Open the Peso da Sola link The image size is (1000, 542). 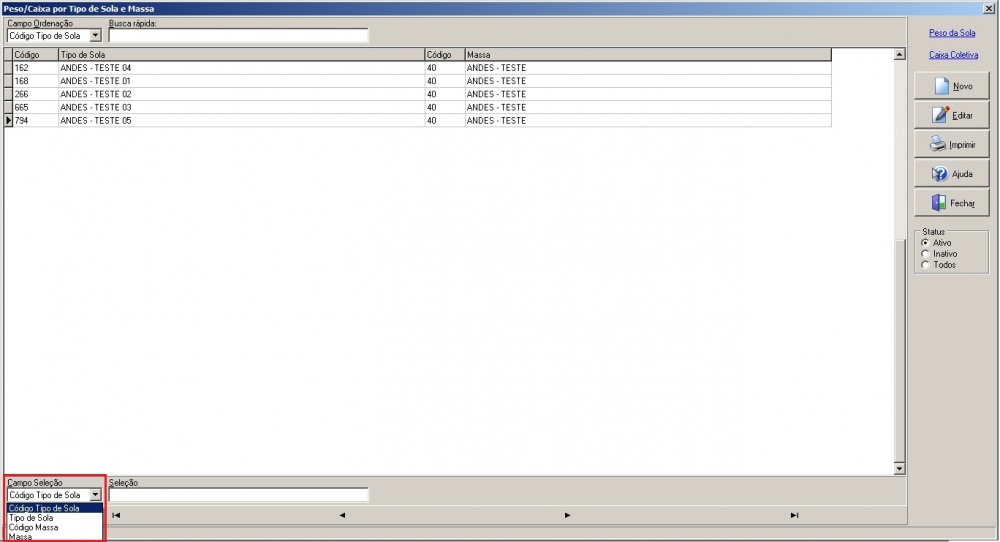[952, 33]
